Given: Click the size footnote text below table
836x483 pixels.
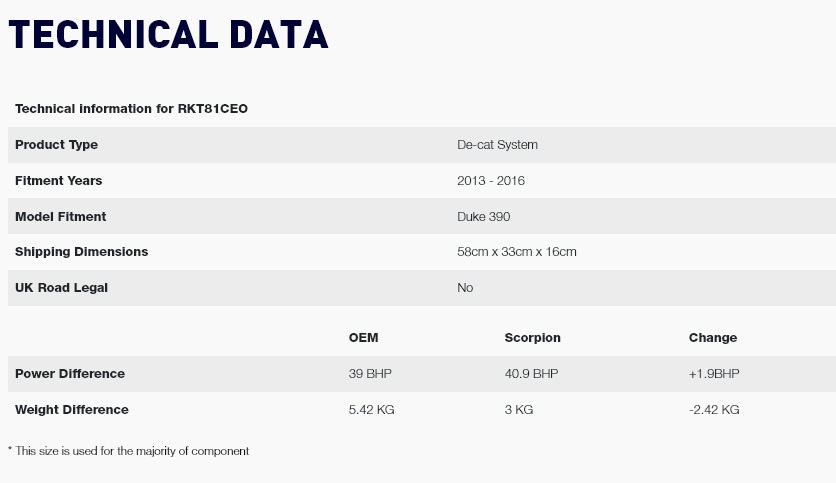Looking at the screenshot, I should [128, 451].
